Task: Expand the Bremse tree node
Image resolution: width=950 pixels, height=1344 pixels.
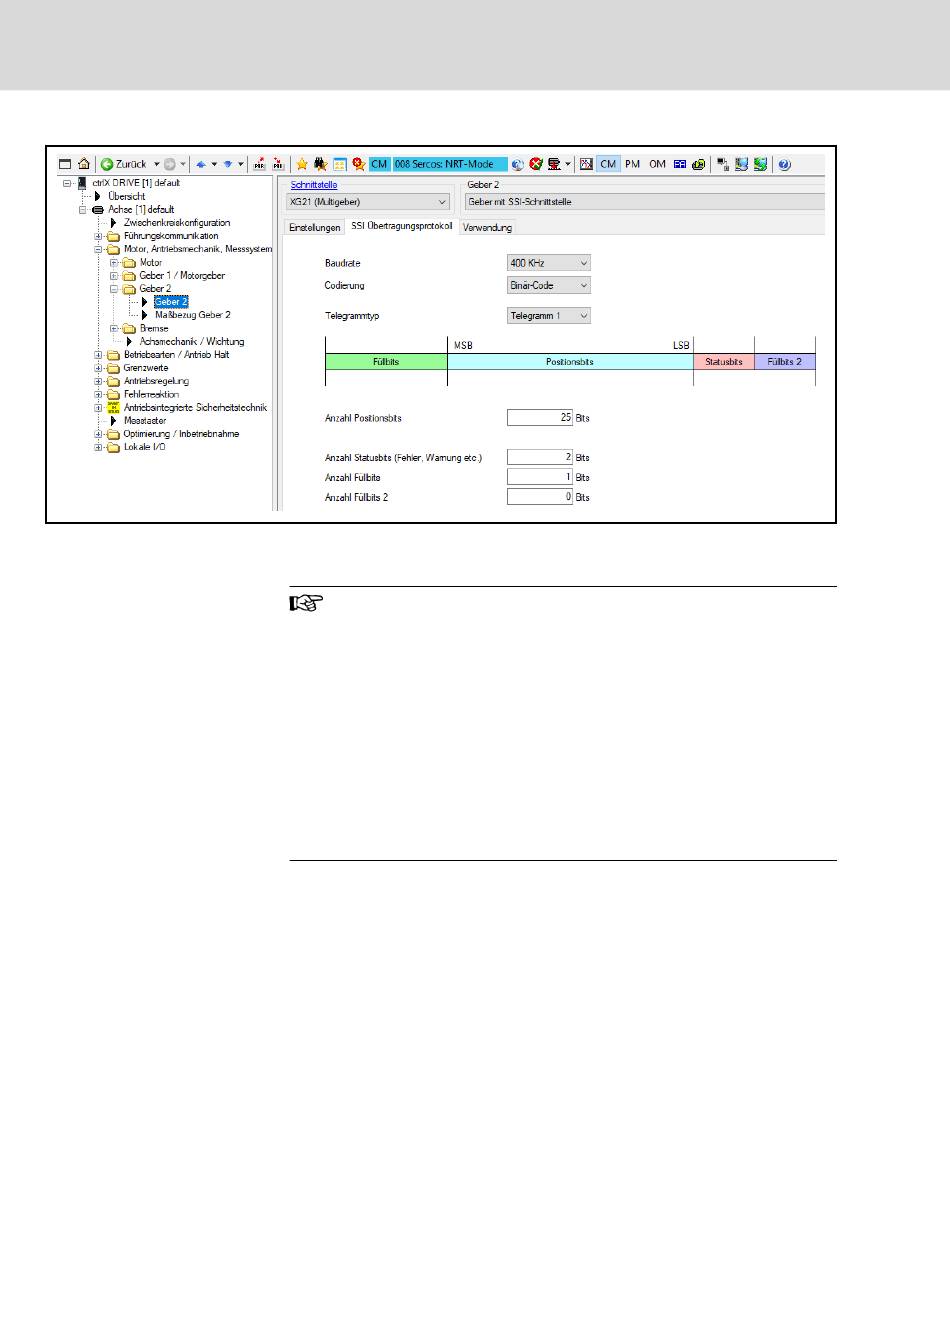Action: [114, 328]
